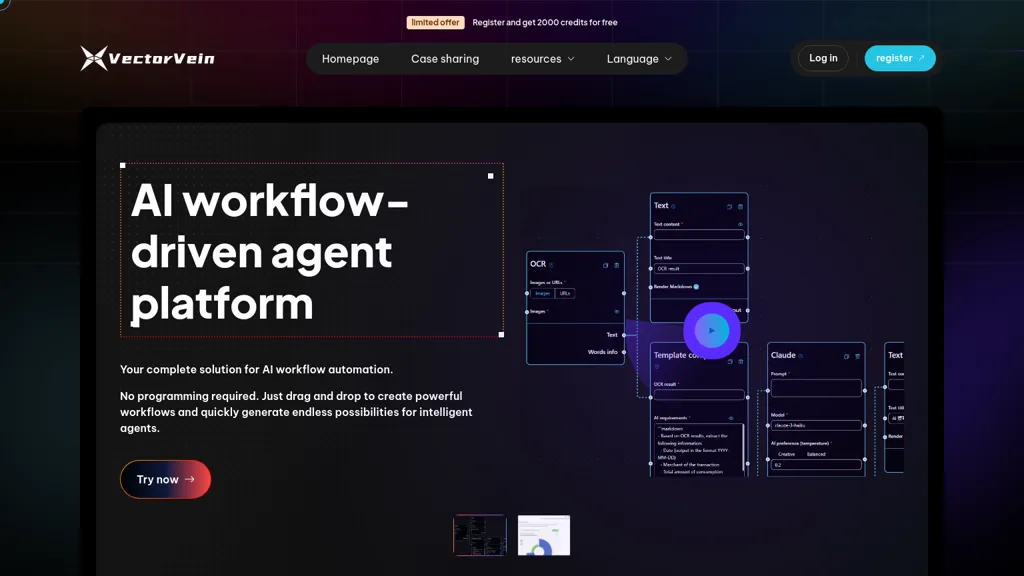Click the 'Your complete solution' tagline text
Screen dimensions: 1024x576
coord(257,370)
